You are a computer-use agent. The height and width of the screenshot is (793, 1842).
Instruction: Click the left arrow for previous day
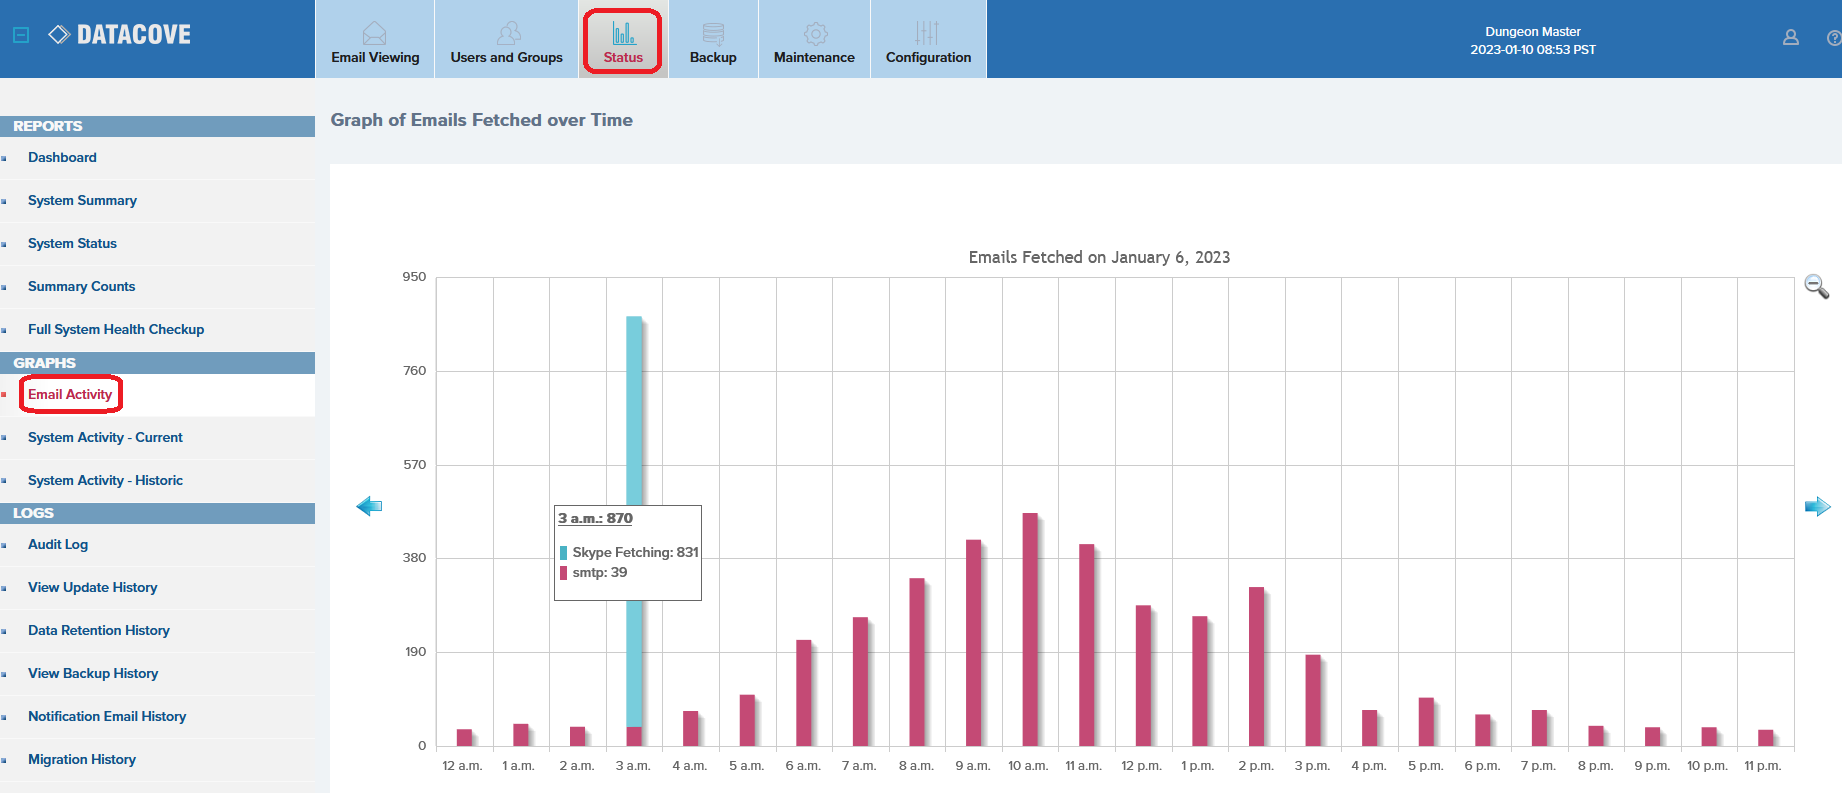[x=369, y=506]
